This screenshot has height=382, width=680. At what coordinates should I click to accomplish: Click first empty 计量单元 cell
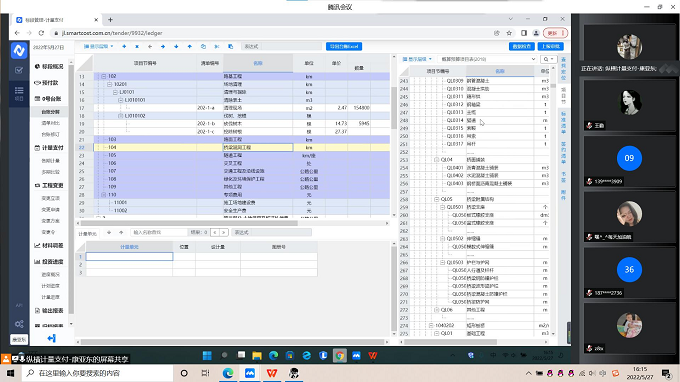click(129, 256)
